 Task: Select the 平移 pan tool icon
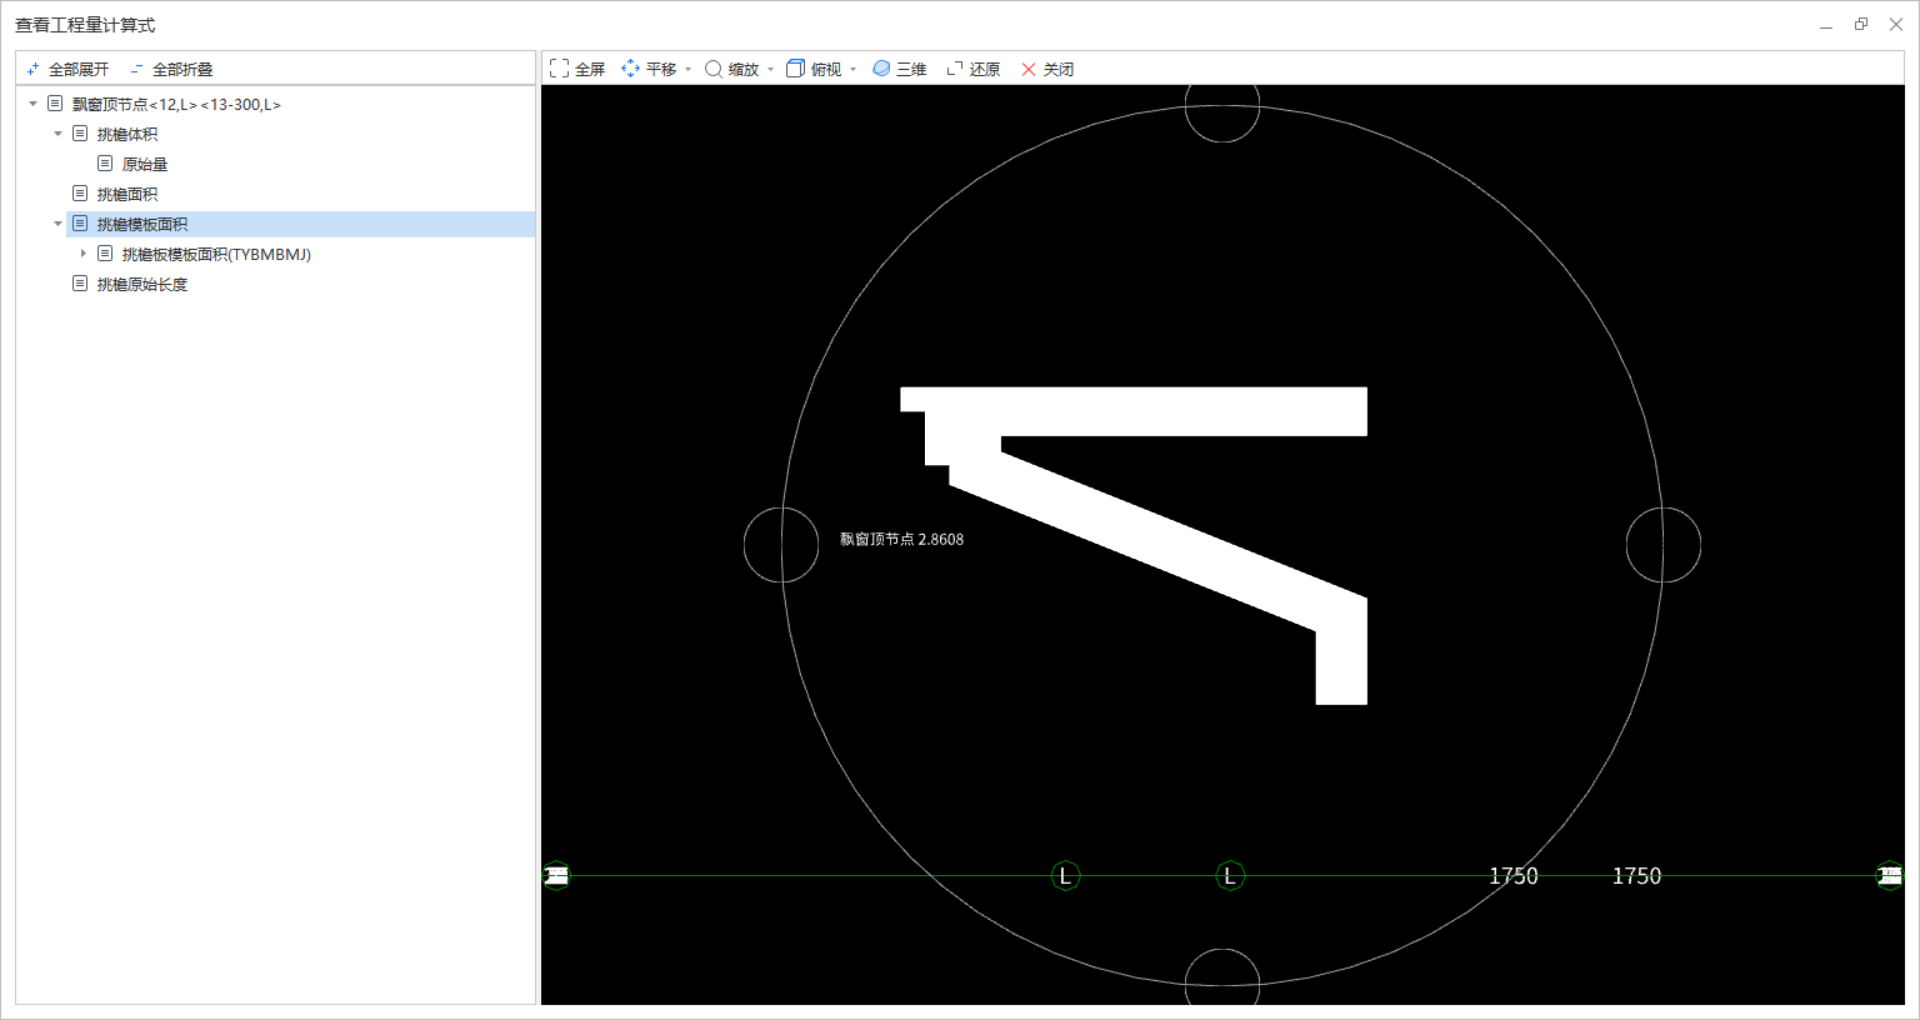click(x=630, y=68)
